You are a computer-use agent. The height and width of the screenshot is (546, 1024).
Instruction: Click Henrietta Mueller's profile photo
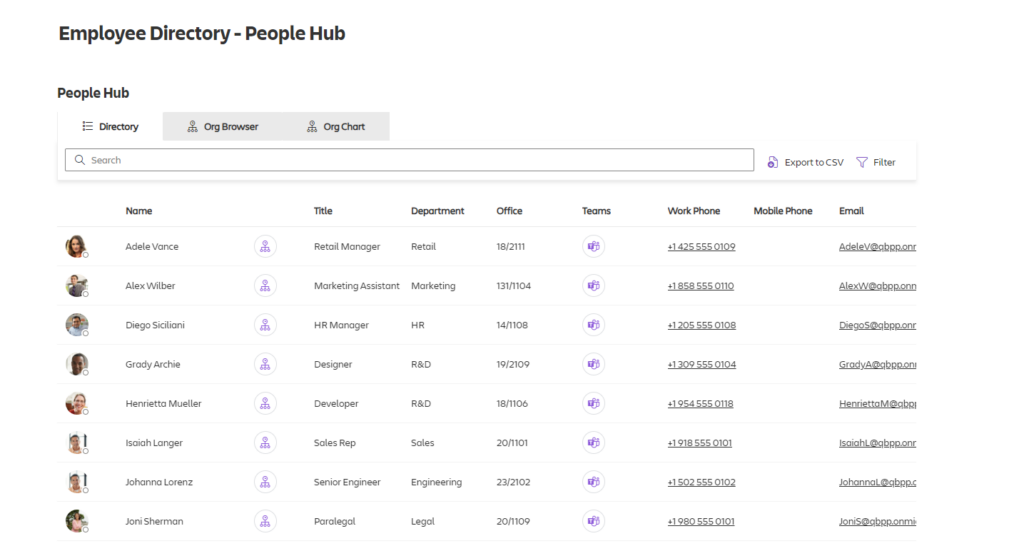[76, 403]
